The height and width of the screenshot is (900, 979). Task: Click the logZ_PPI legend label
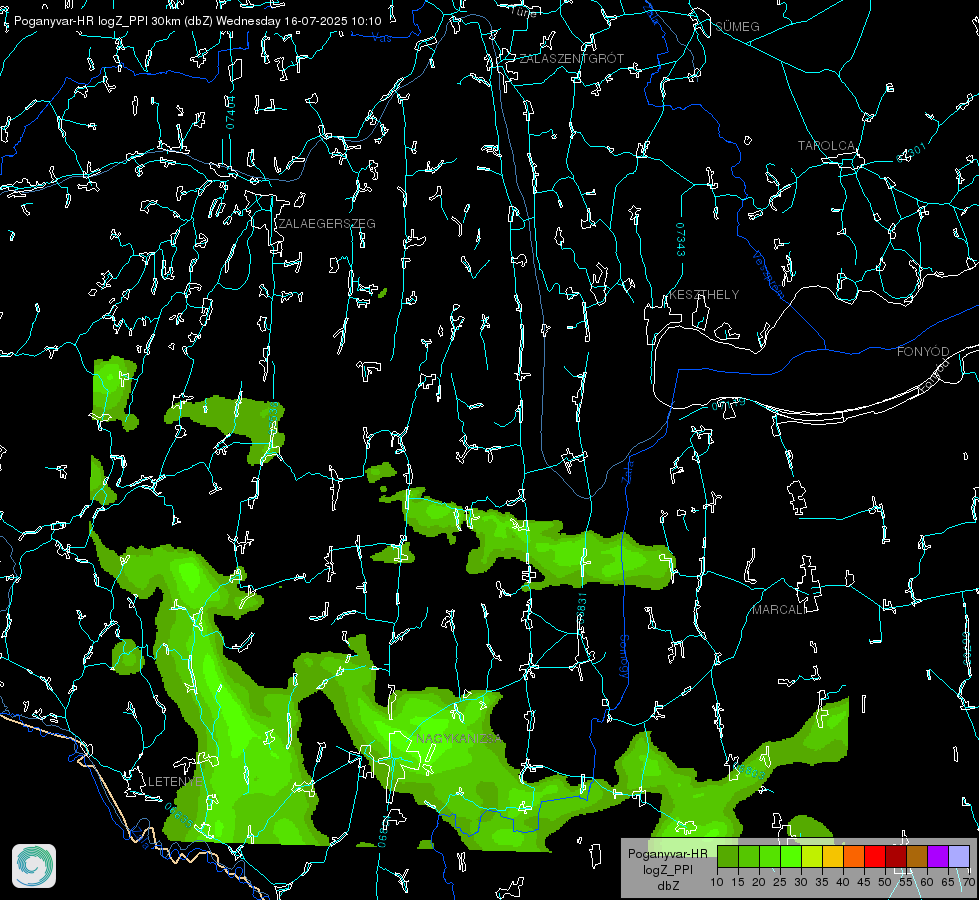tap(667, 870)
